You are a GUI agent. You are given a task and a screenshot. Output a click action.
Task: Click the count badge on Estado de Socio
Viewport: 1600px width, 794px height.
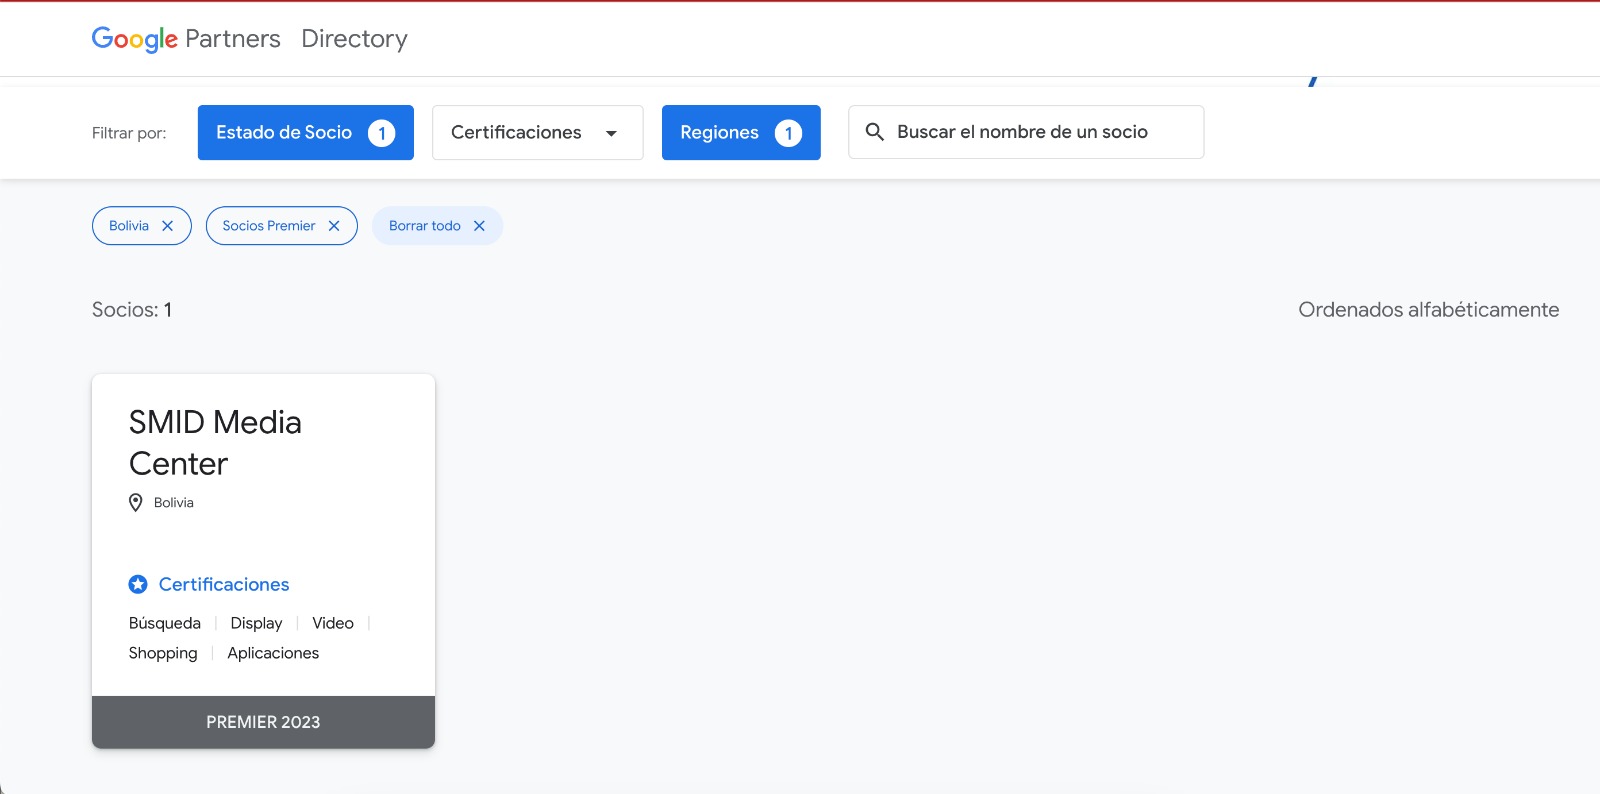coord(381,133)
